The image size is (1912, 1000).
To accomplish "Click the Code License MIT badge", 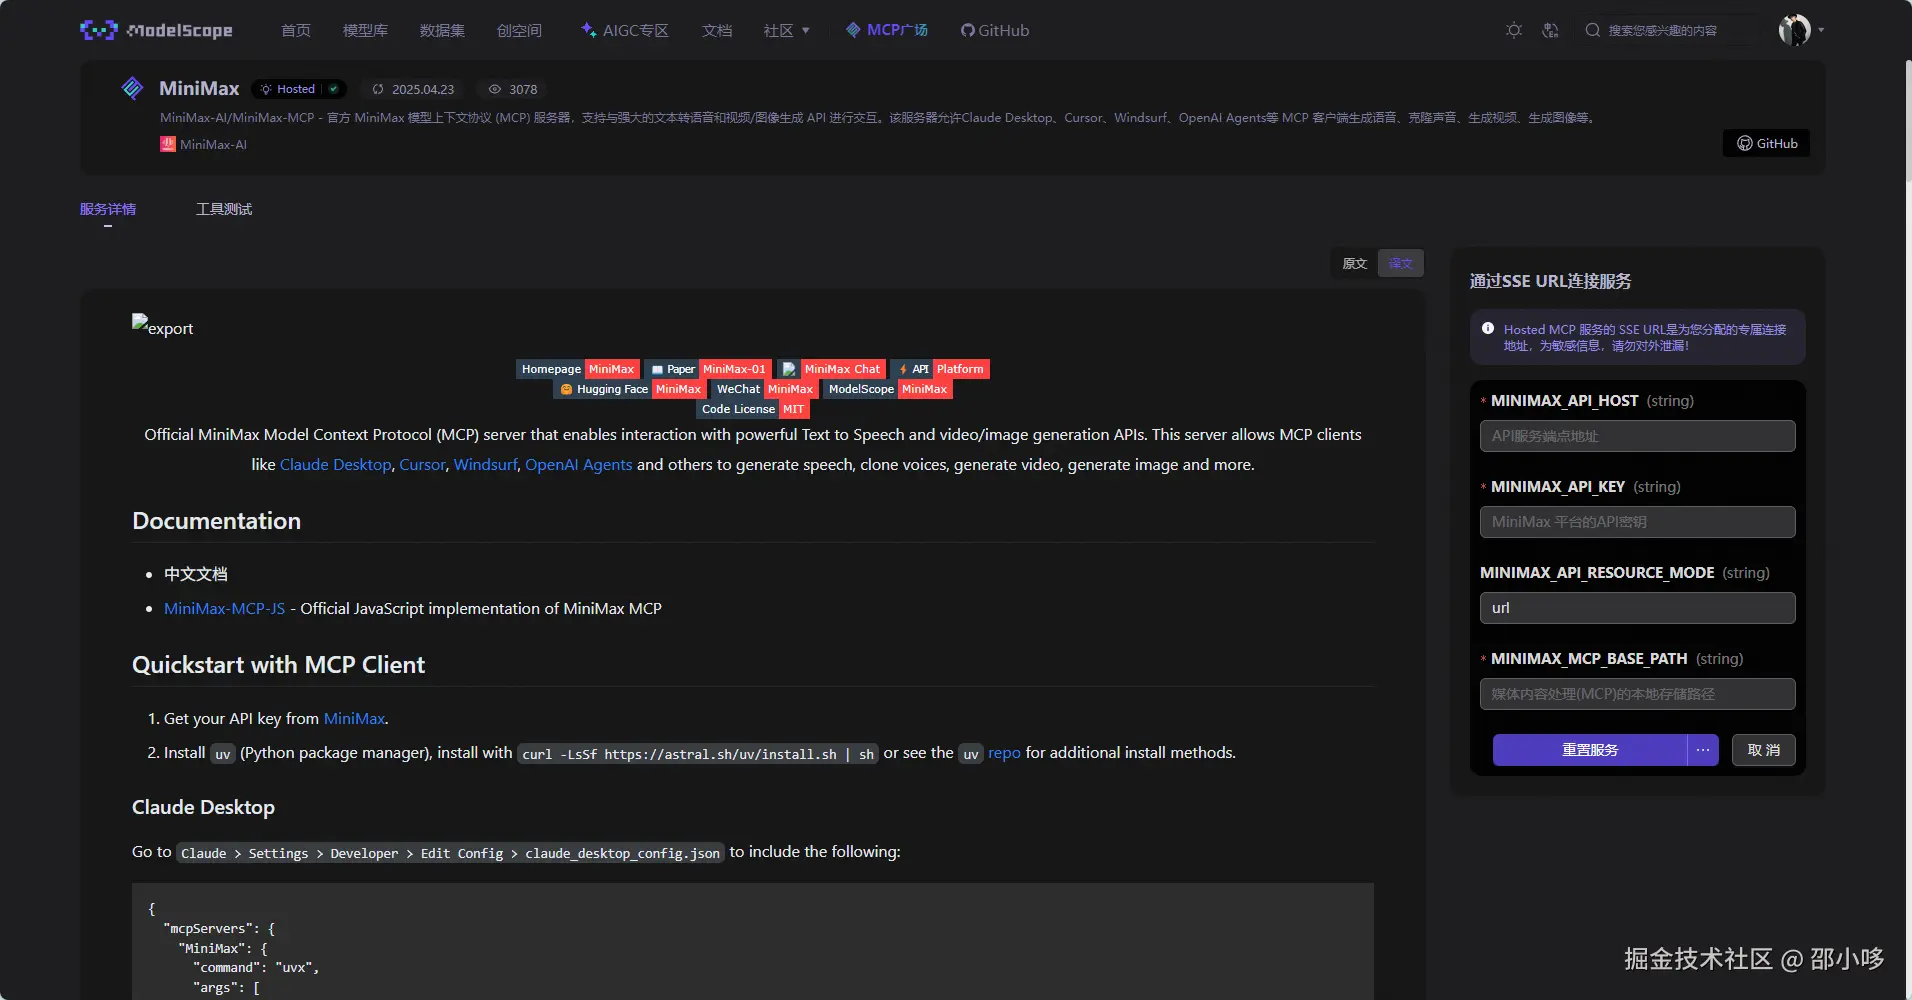I will [x=753, y=409].
